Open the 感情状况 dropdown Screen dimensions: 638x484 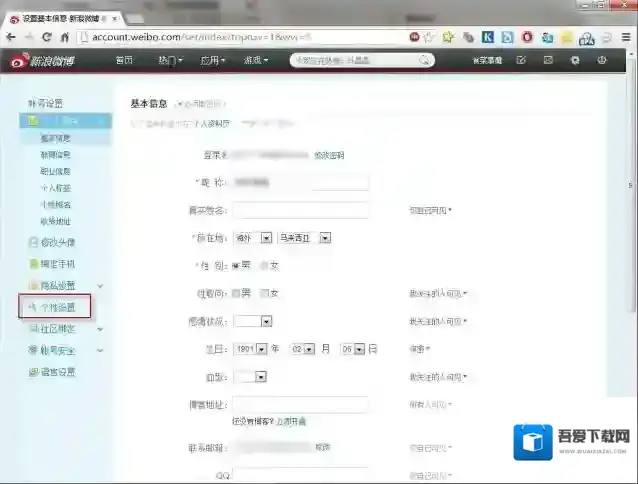pos(253,321)
